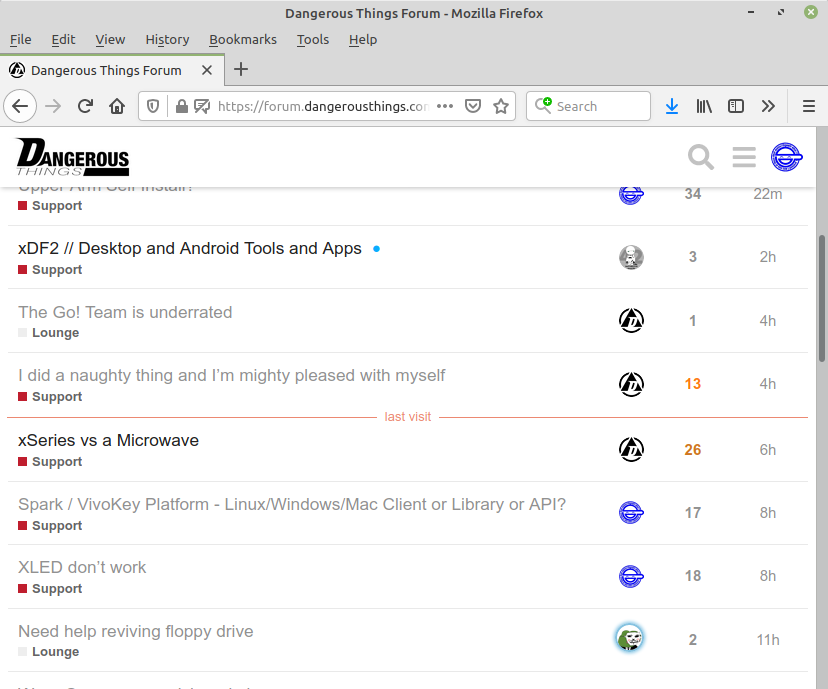Go back to the previous page

tap(20, 106)
